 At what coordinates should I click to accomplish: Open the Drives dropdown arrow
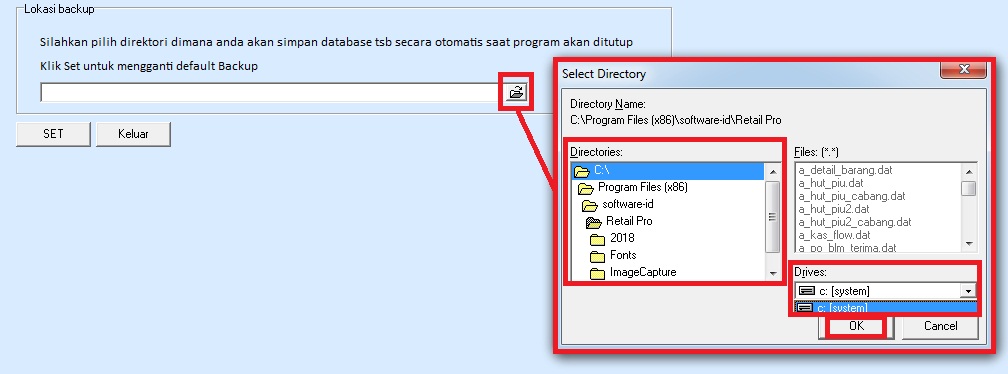pos(968,291)
